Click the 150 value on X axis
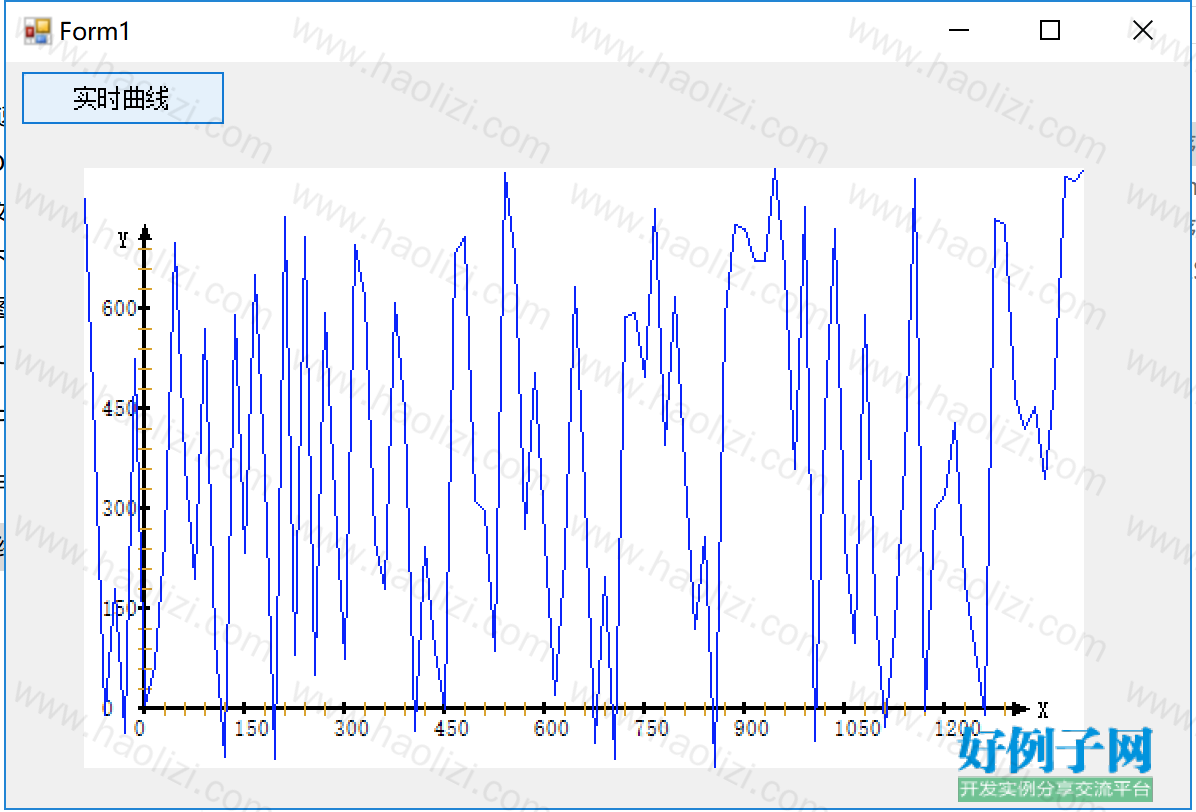This screenshot has height=812, width=1196. point(252,728)
